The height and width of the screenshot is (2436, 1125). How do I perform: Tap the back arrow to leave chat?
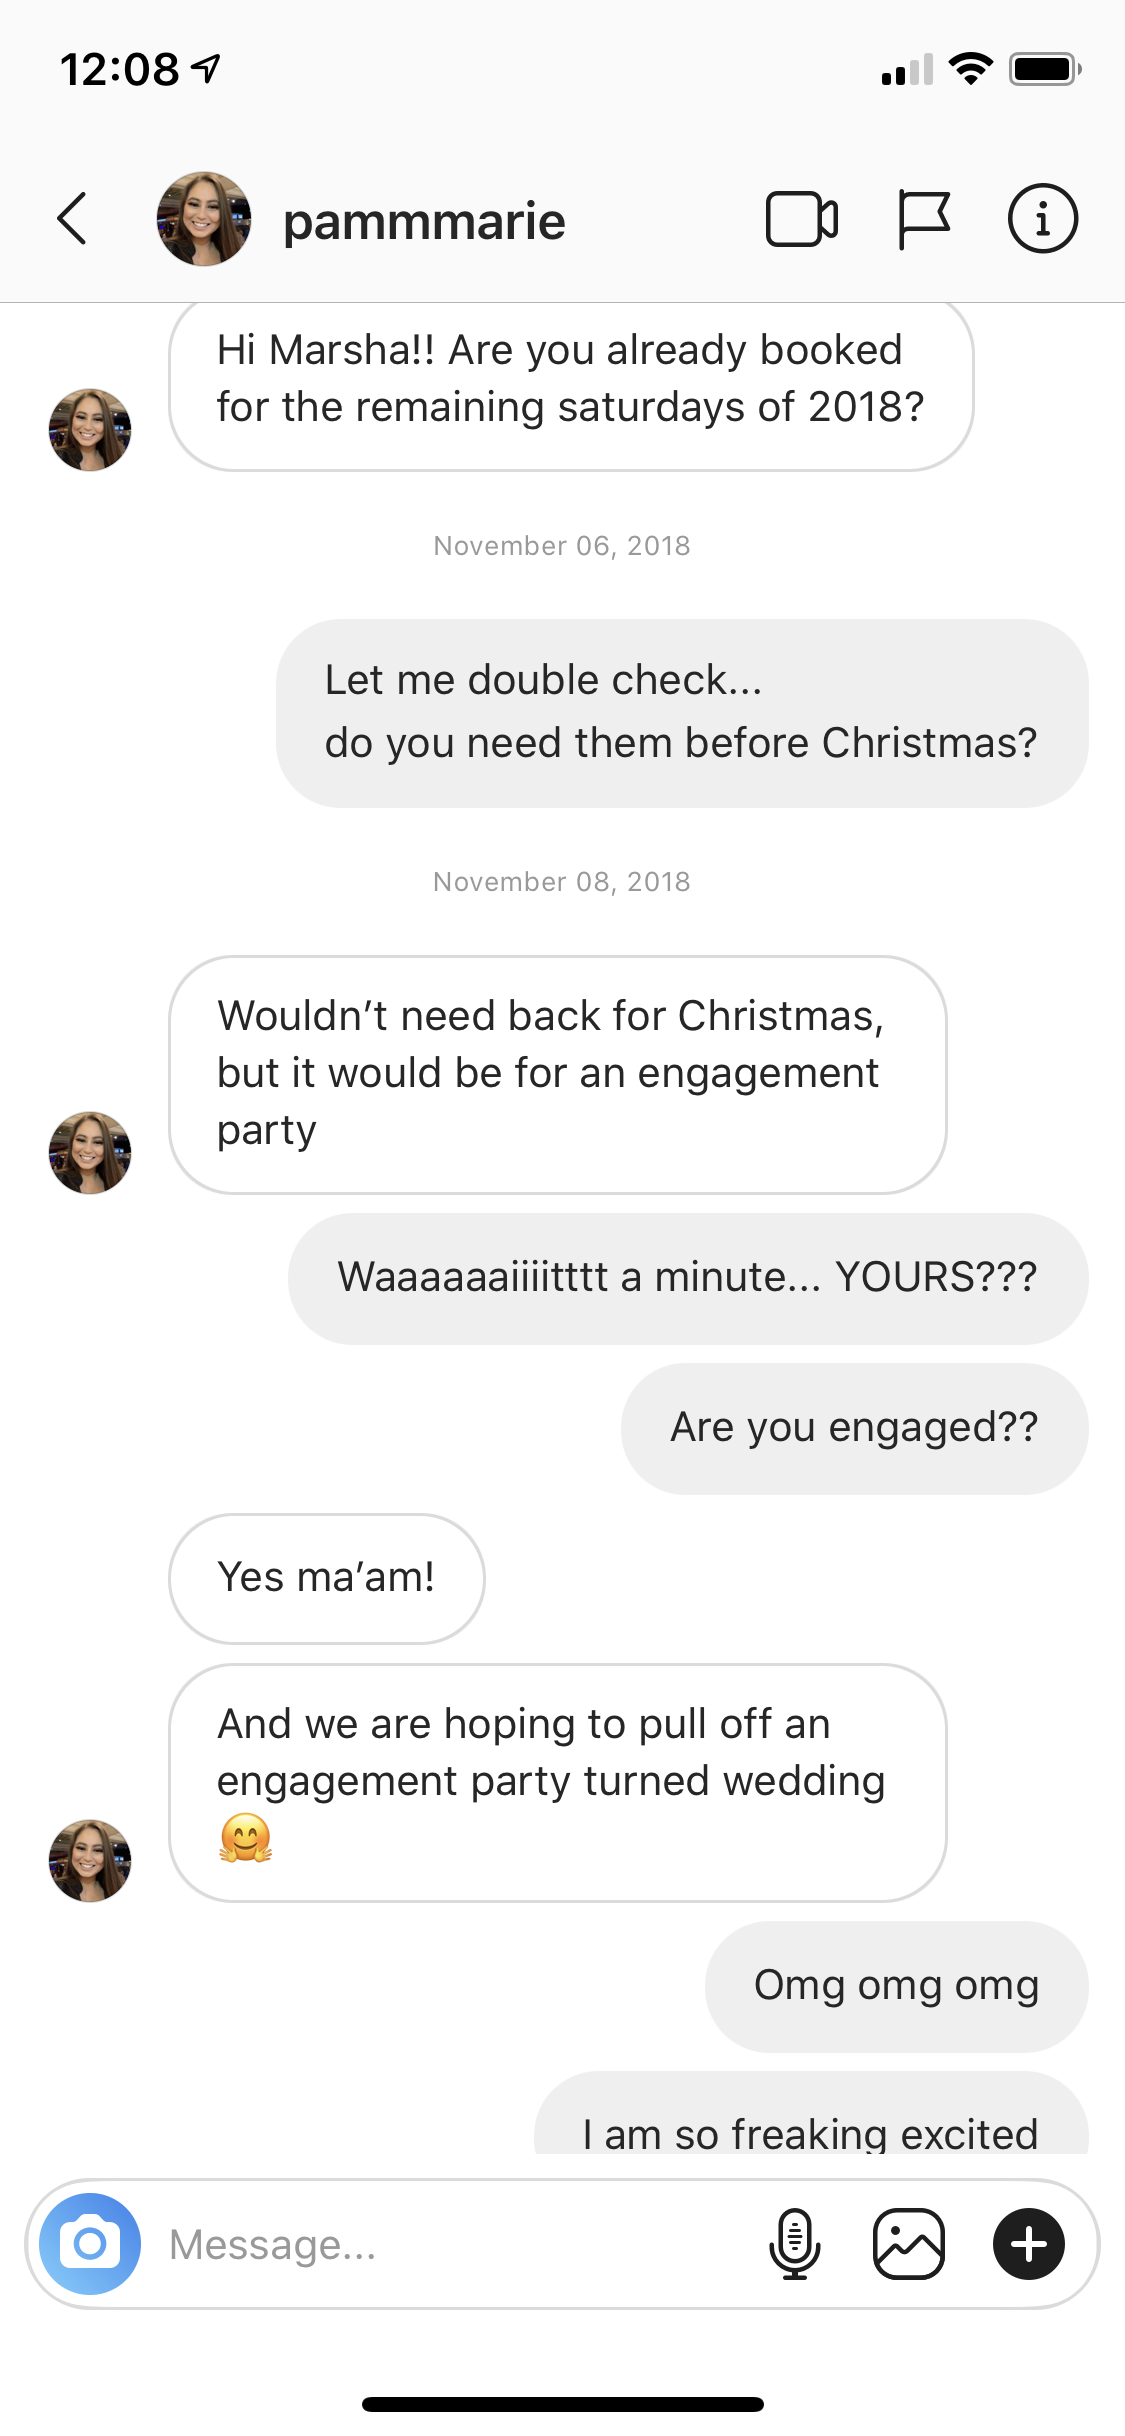pos(72,218)
